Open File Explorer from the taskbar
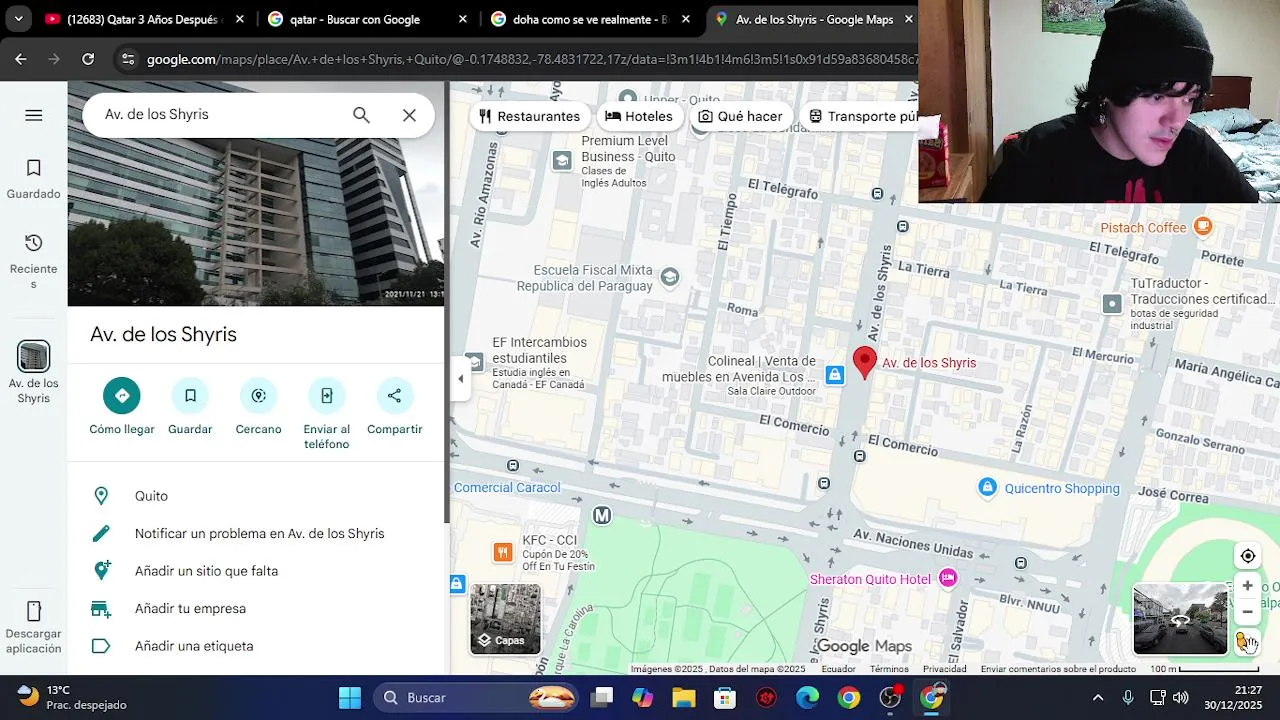This screenshot has width=1280, height=720. tap(683, 697)
